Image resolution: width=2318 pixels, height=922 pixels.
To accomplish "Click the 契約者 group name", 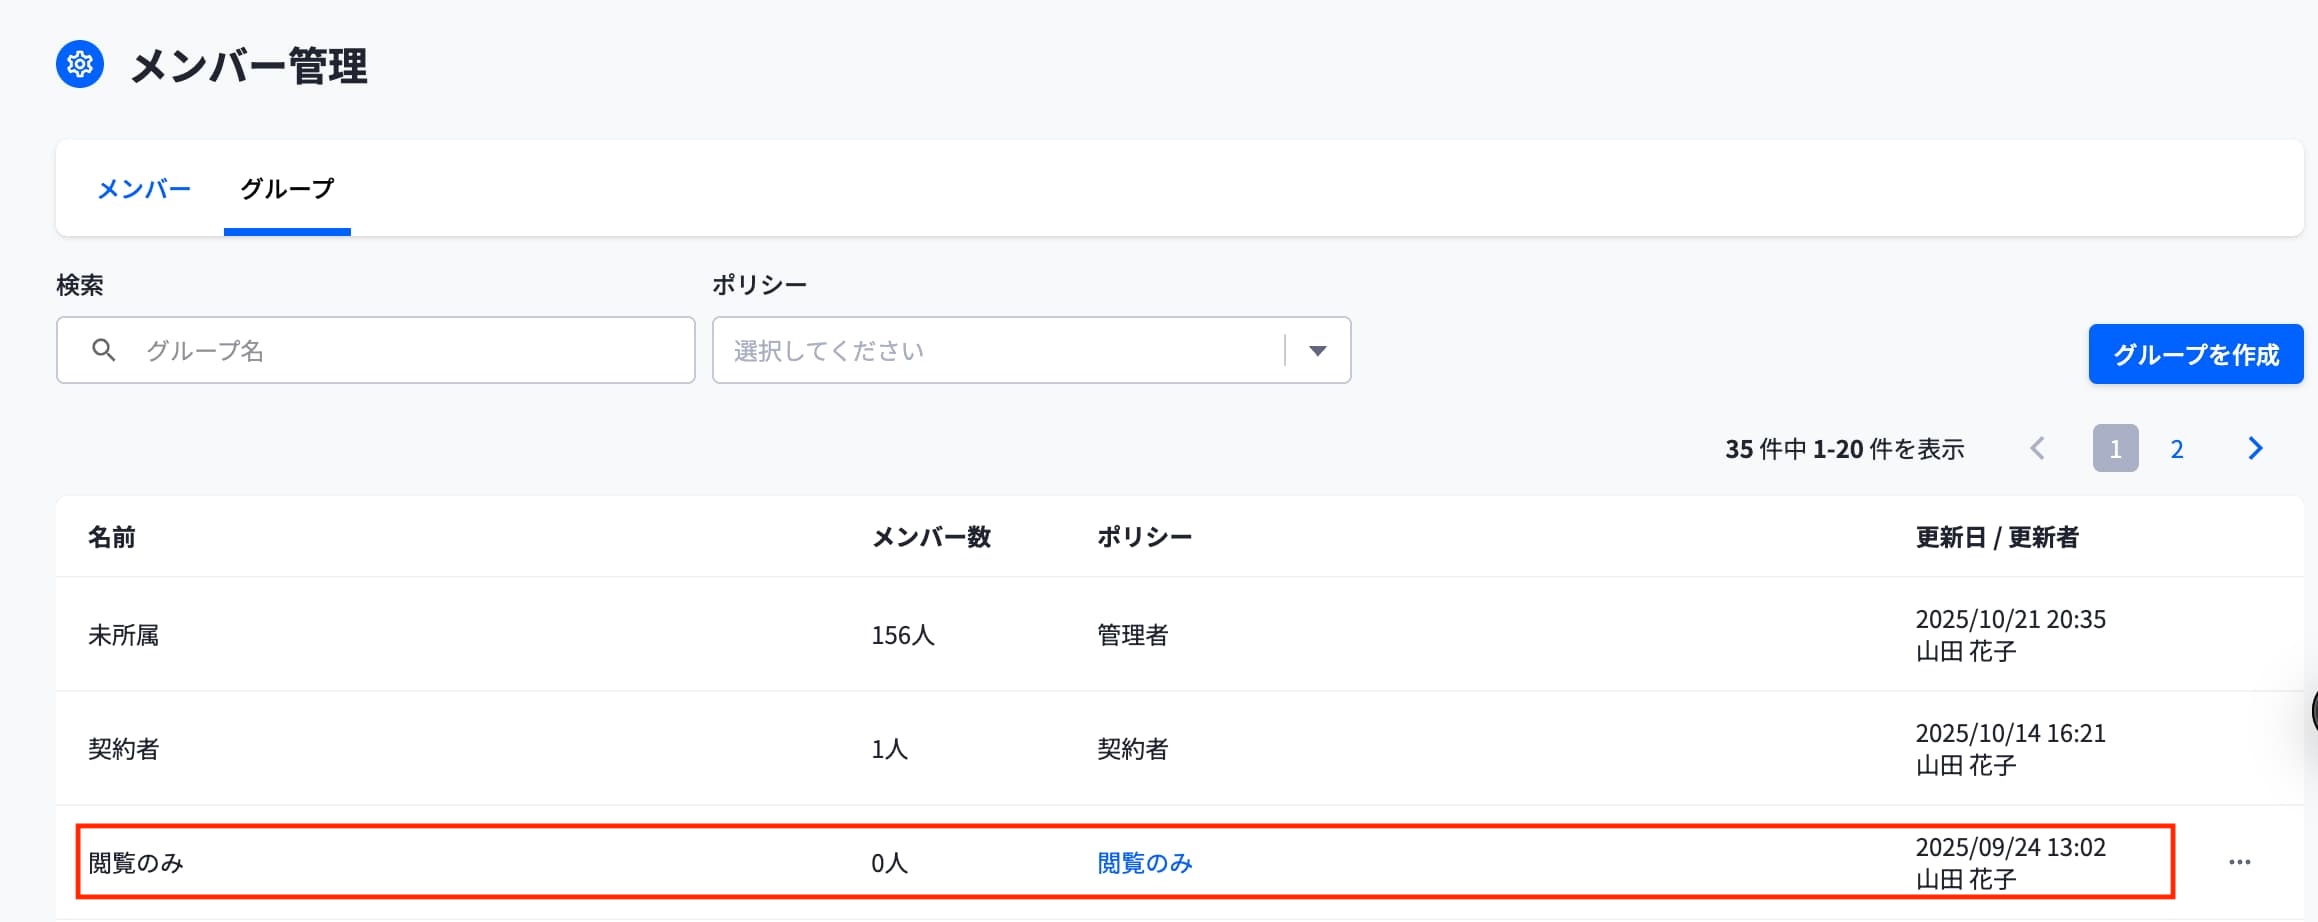I will pos(124,749).
